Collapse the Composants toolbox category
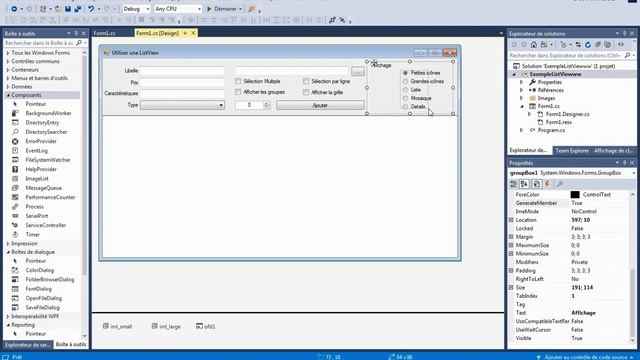 [x=8, y=95]
